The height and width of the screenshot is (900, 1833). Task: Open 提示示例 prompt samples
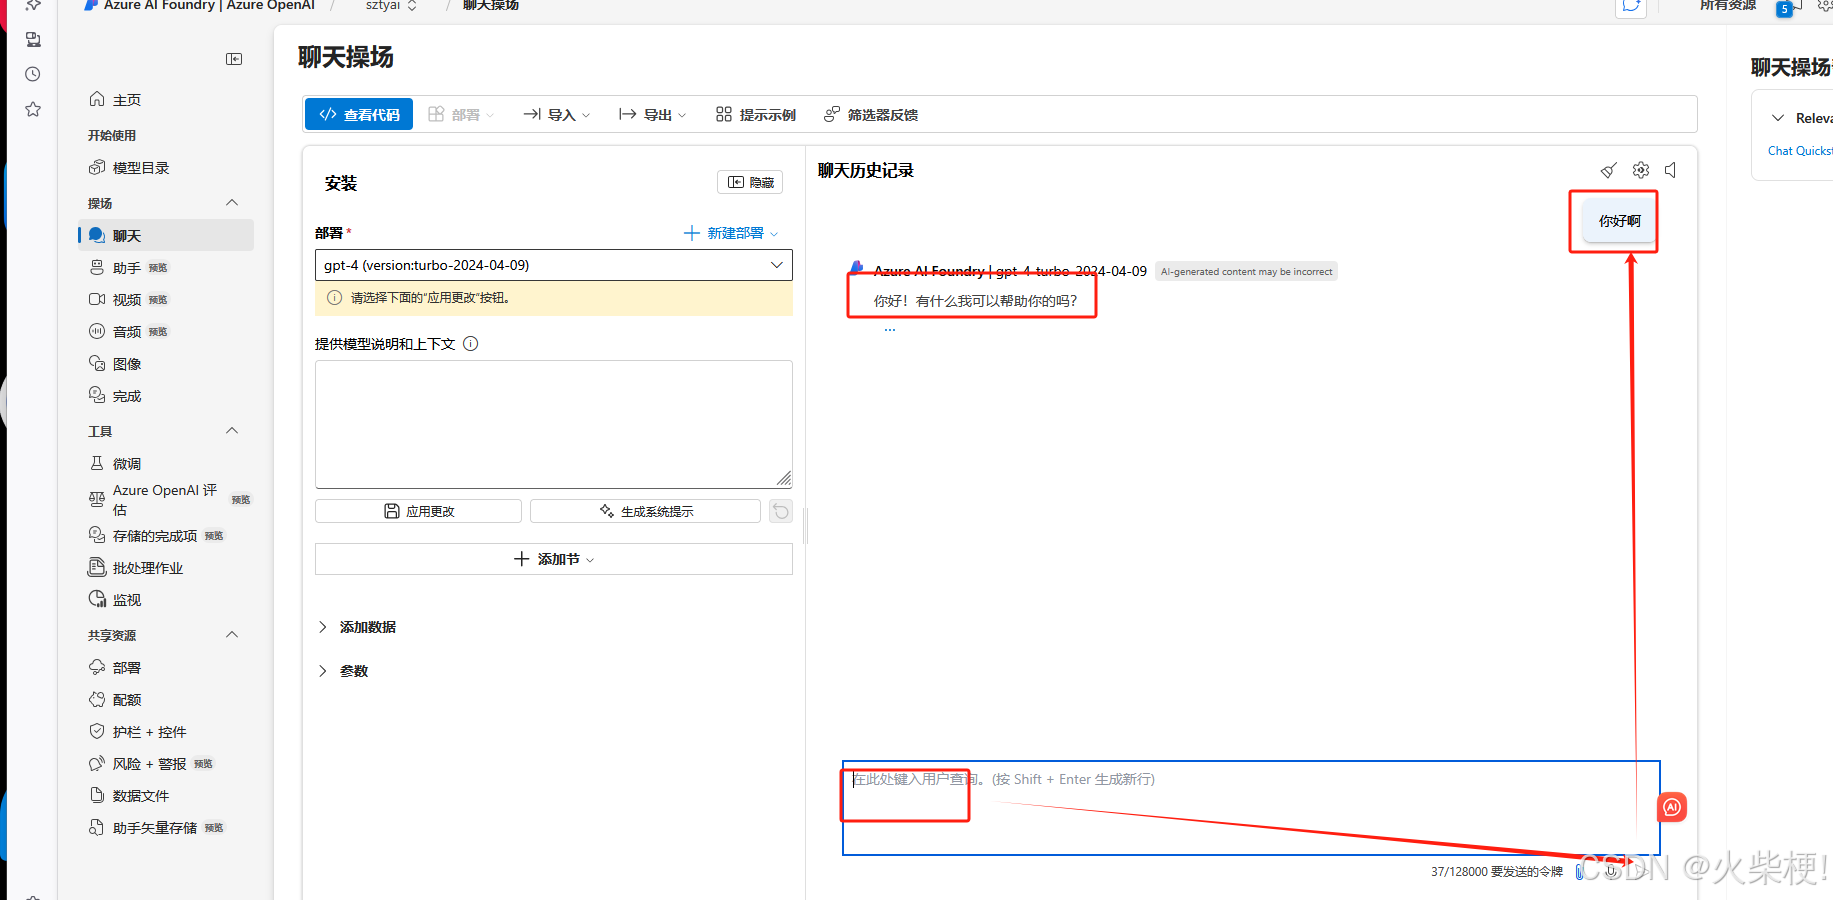pos(756,115)
